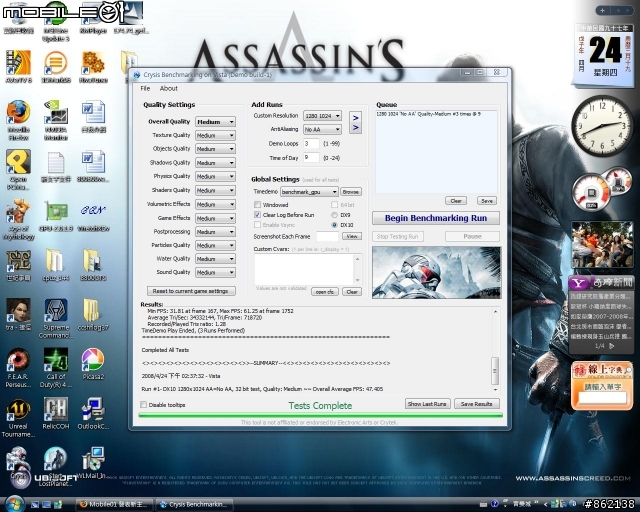Expand the Texture Quality dropdown

(x=216, y=135)
